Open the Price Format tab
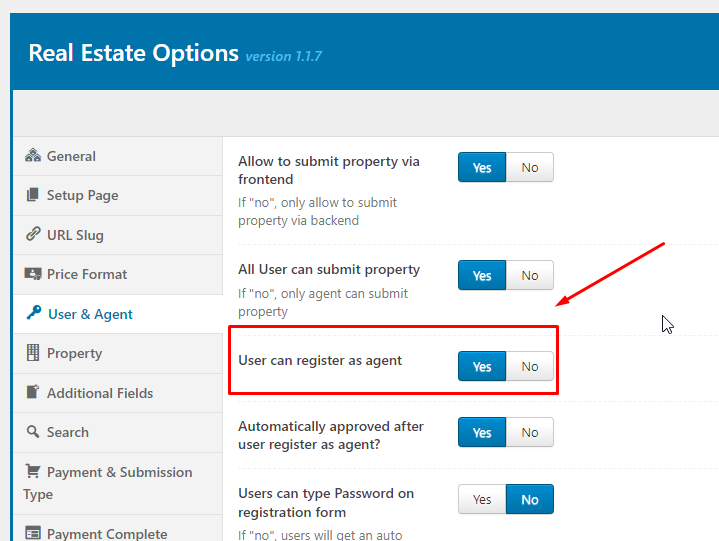The height and width of the screenshot is (541, 719). click(86, 274)
